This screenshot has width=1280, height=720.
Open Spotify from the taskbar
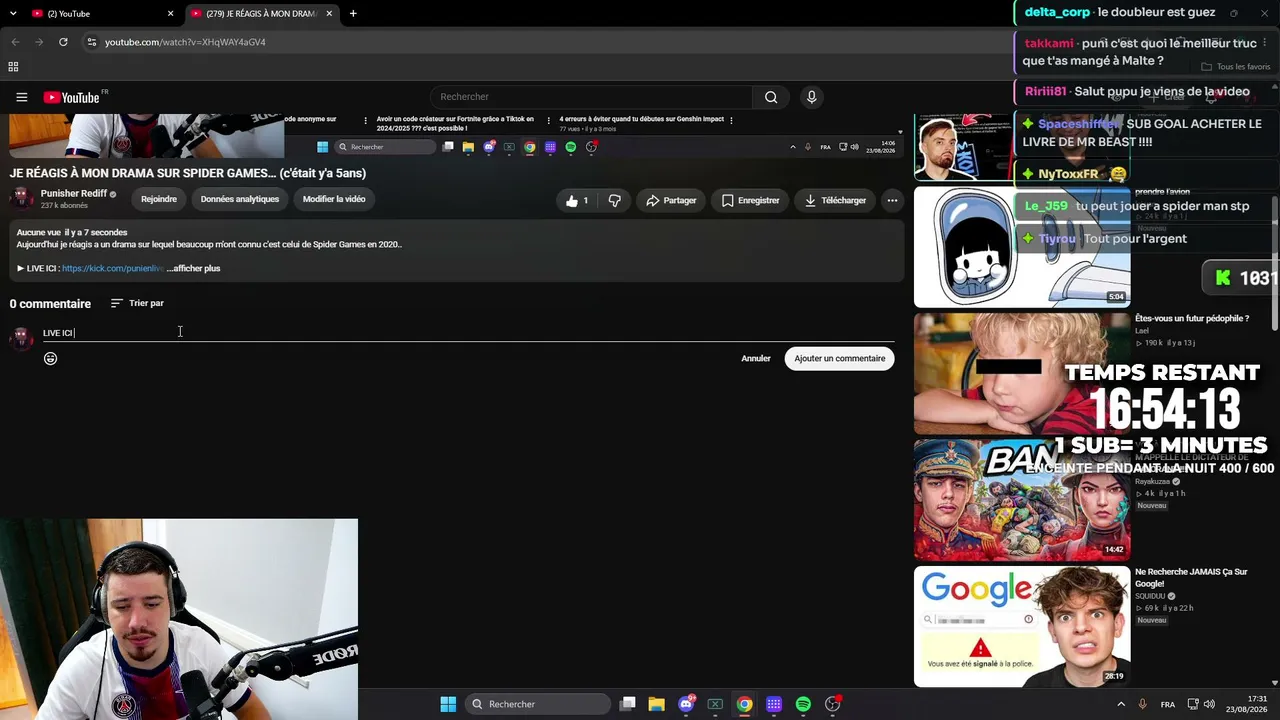coord(803,704)
